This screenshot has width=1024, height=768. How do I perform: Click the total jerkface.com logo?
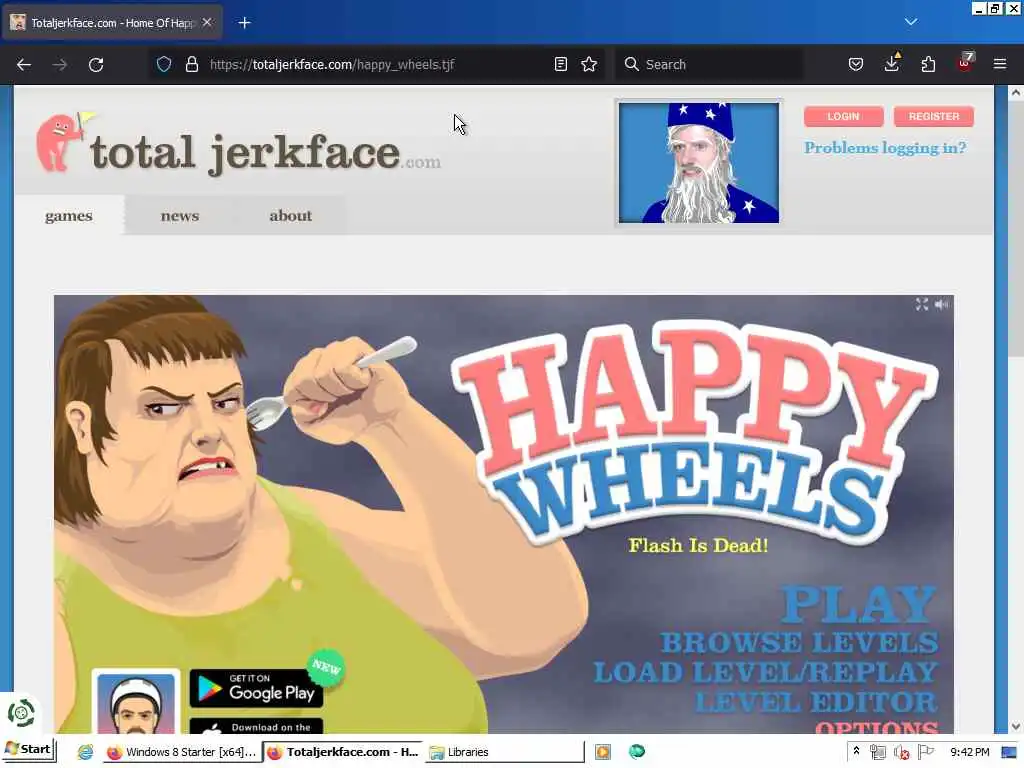pos(264,153)
